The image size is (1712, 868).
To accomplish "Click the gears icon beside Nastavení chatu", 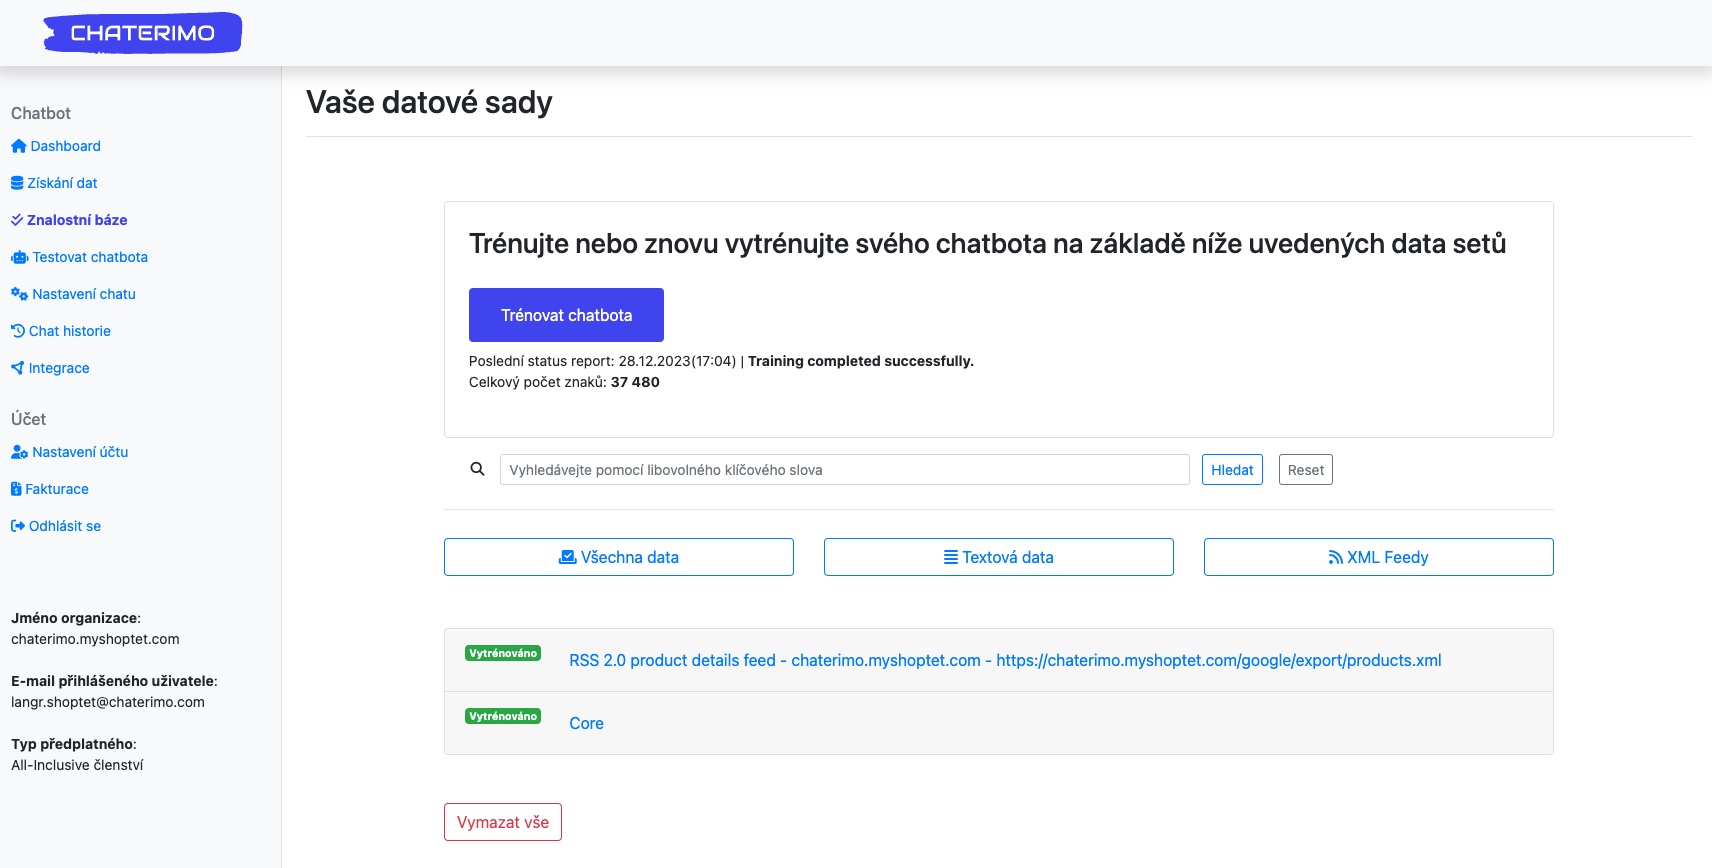I will point(19,294).
